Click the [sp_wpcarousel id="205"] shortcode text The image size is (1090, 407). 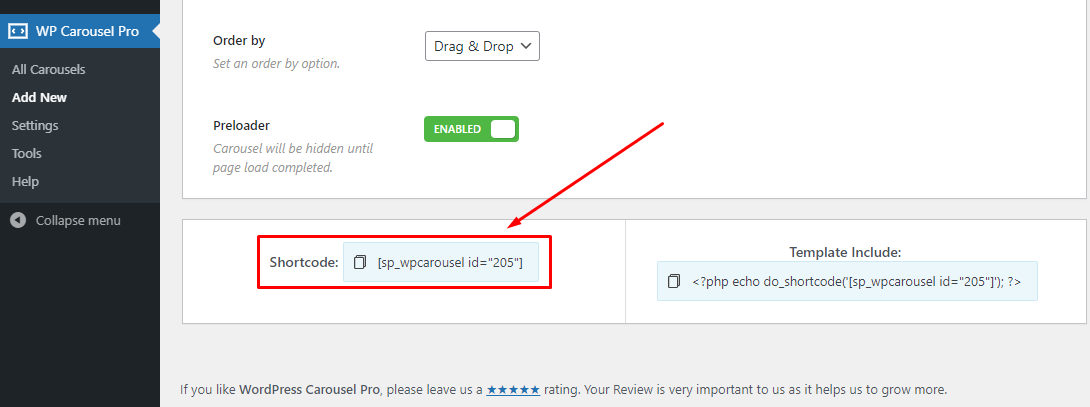click(450, 262)
